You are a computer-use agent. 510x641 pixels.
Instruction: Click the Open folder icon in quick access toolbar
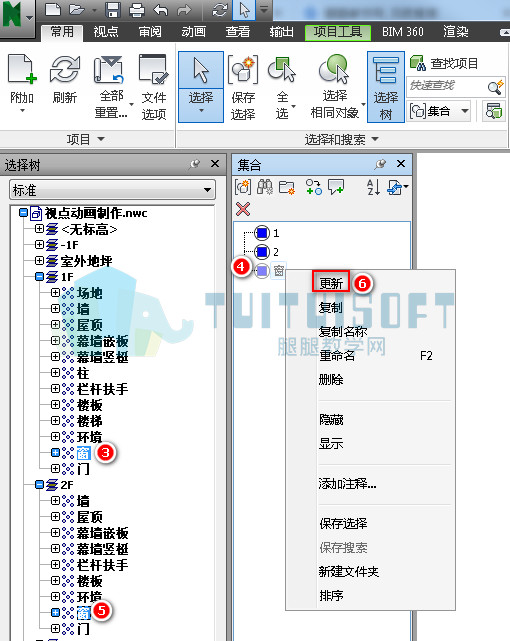point(76,9)
